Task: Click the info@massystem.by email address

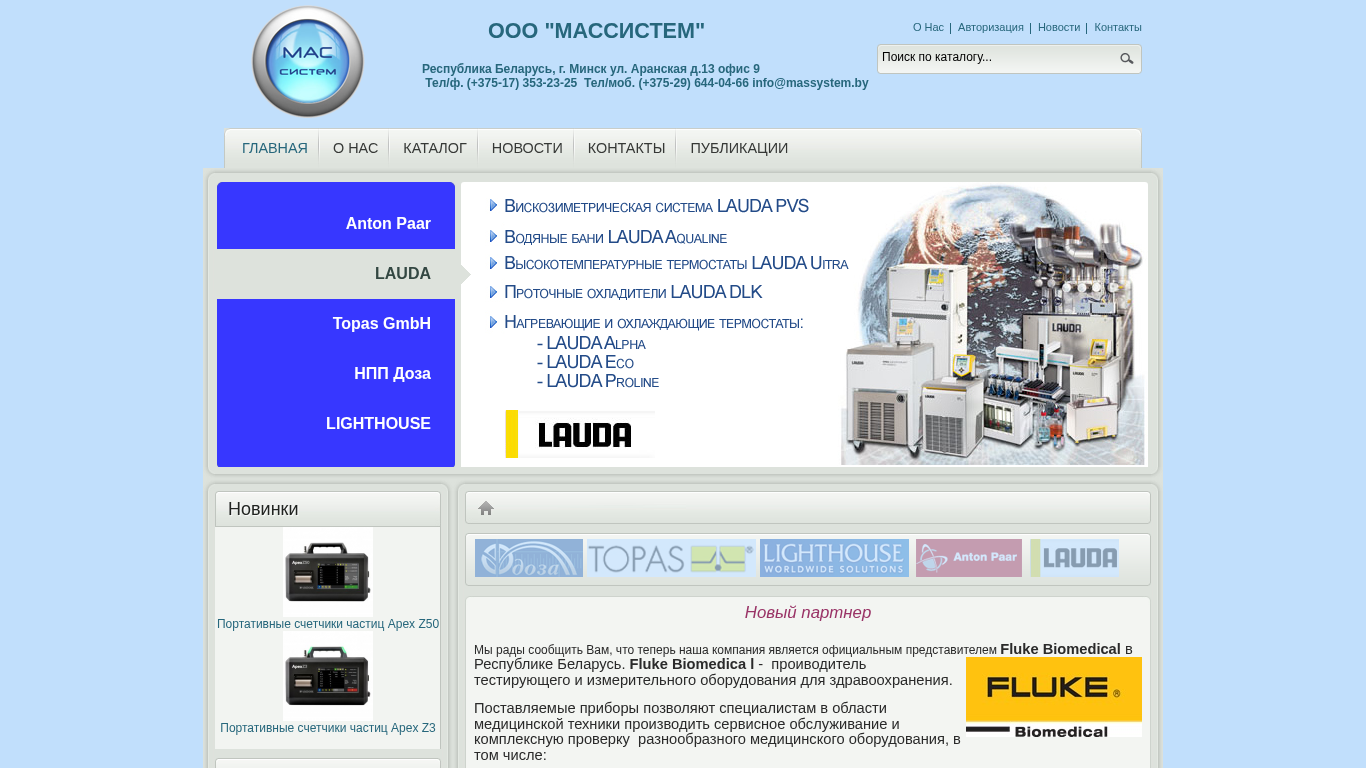Action: tap(810, 83)
